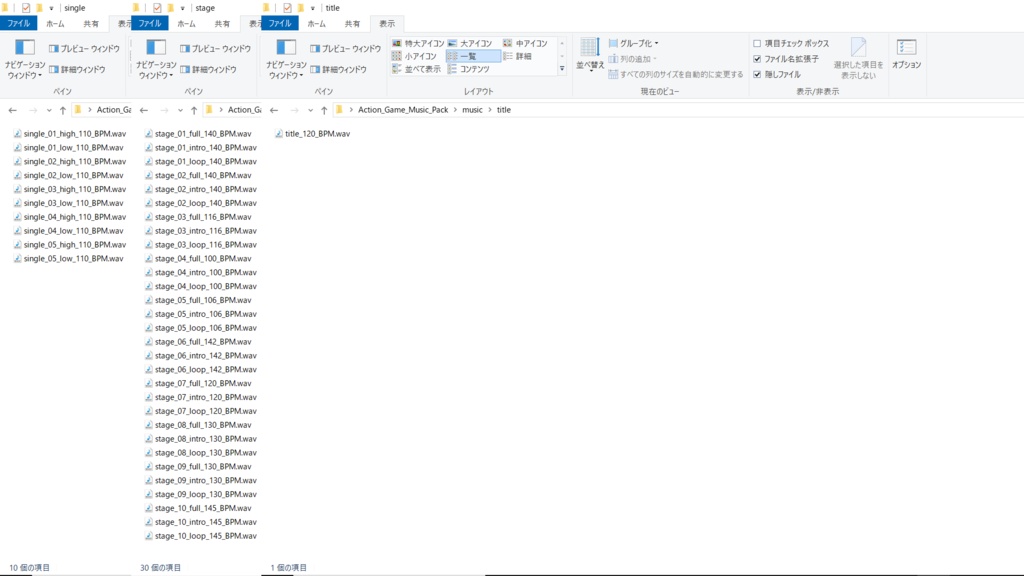Select details layout (詳細)
This screenshot has width=1024, height=576.
pyautogui.click(x=517, y=56)
